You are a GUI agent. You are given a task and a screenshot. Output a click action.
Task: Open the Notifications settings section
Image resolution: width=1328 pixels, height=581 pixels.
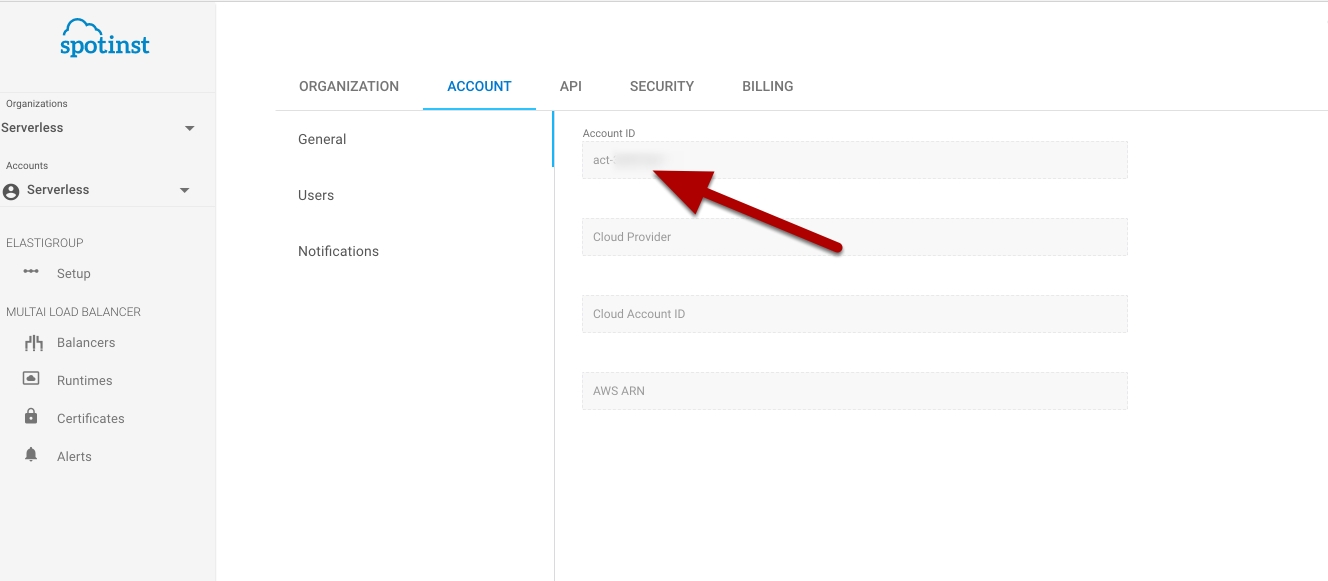pyautogui.click(x=338, y=251)
